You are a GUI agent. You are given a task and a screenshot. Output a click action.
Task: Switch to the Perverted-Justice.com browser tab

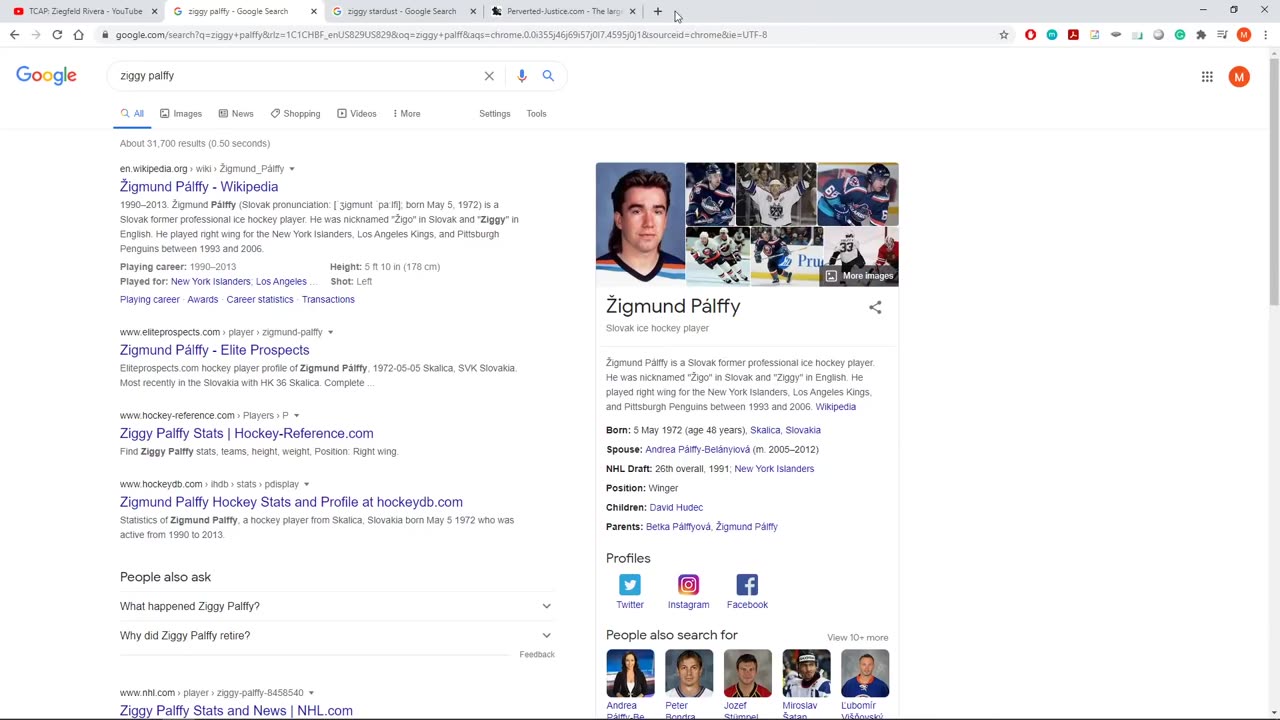point(563,11)
